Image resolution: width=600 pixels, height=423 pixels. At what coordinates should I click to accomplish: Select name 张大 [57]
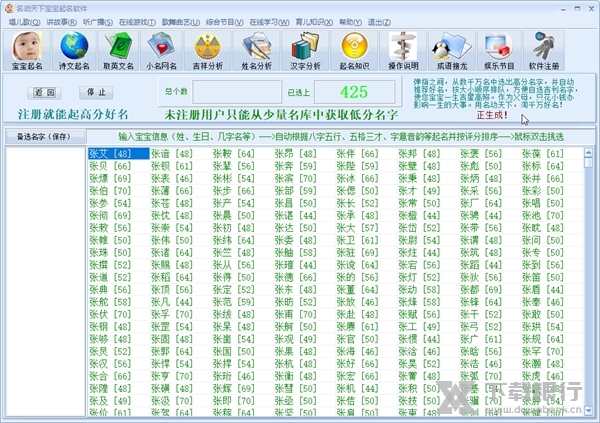point(357,228)
